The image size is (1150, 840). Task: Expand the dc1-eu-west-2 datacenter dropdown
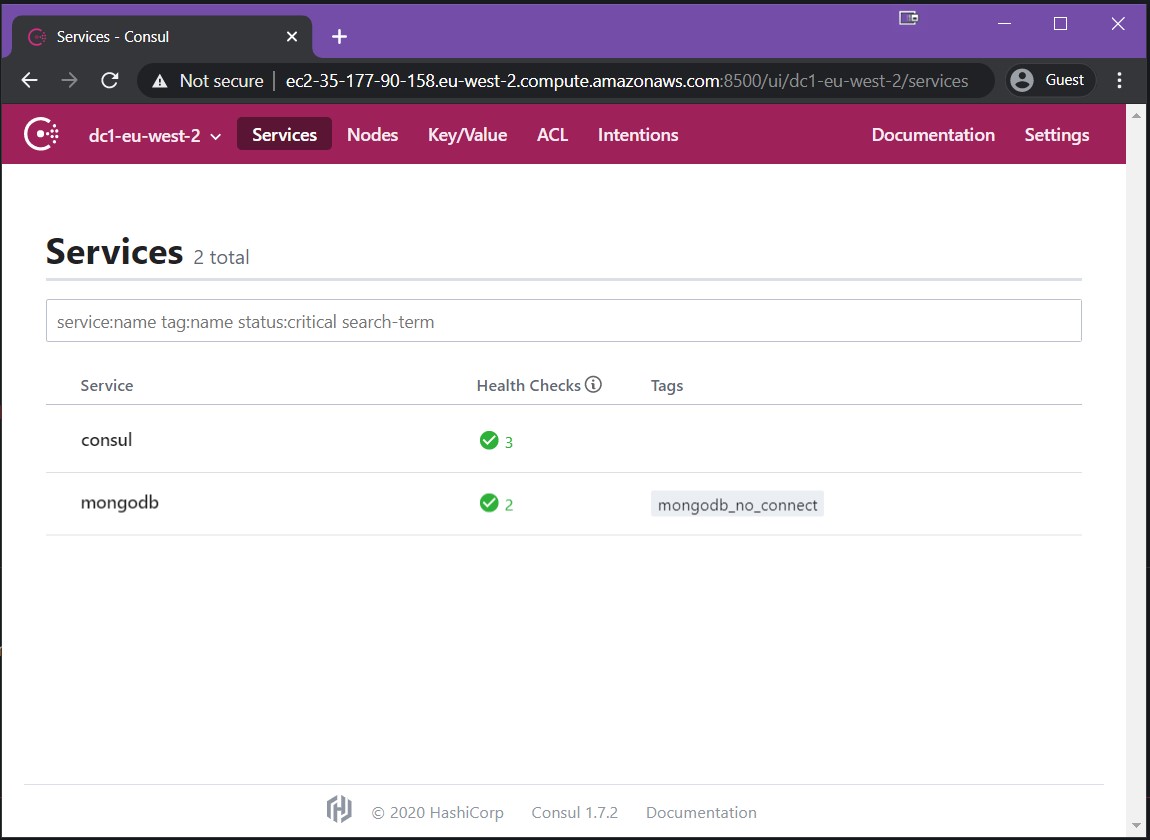click(x=155, y=135)
